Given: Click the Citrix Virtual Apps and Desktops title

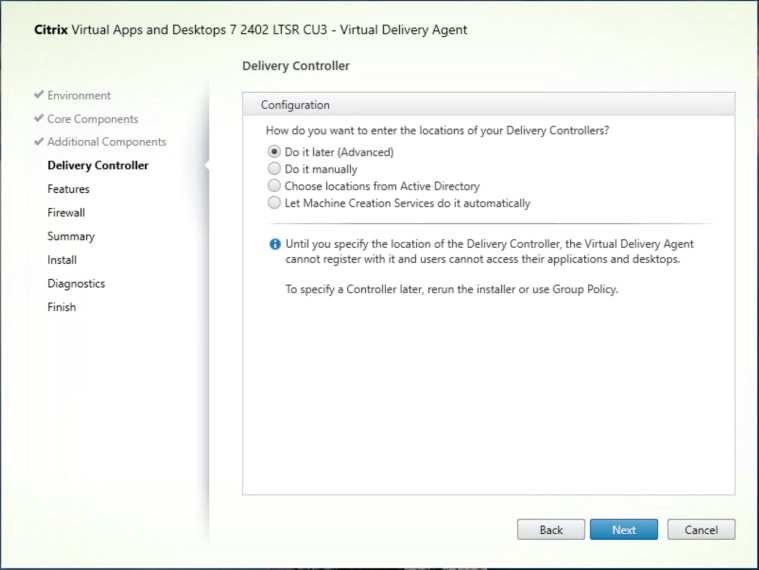Looking at the screenshot, I should (x=251, y=30).
